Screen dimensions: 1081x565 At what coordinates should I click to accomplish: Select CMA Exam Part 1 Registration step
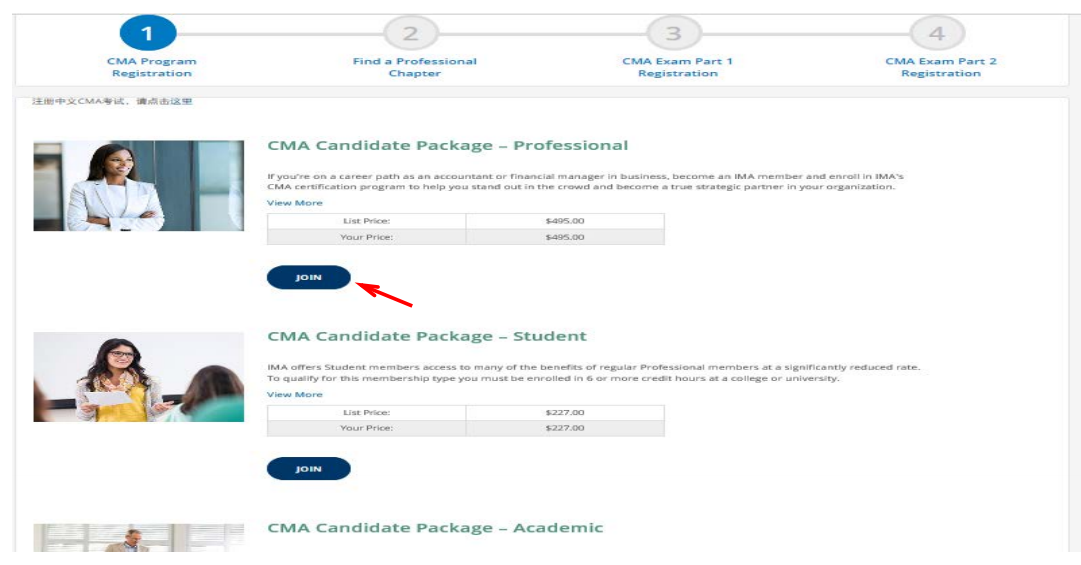677,67
